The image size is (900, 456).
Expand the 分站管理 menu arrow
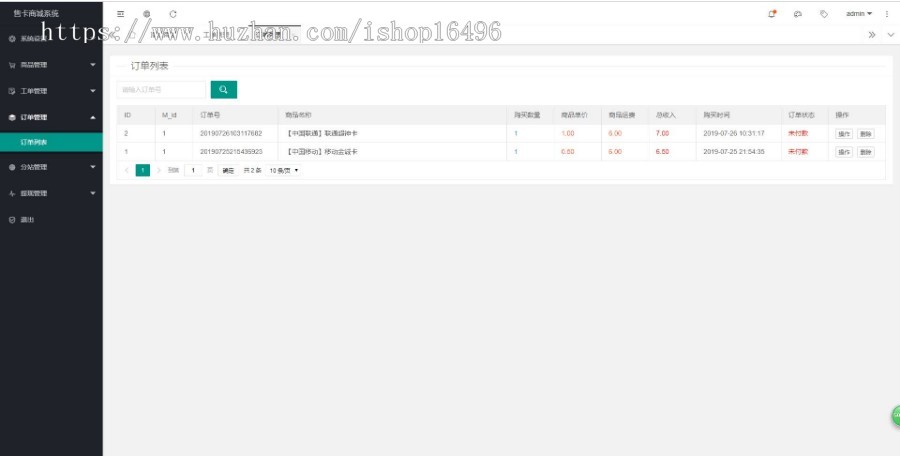point(93,167)
